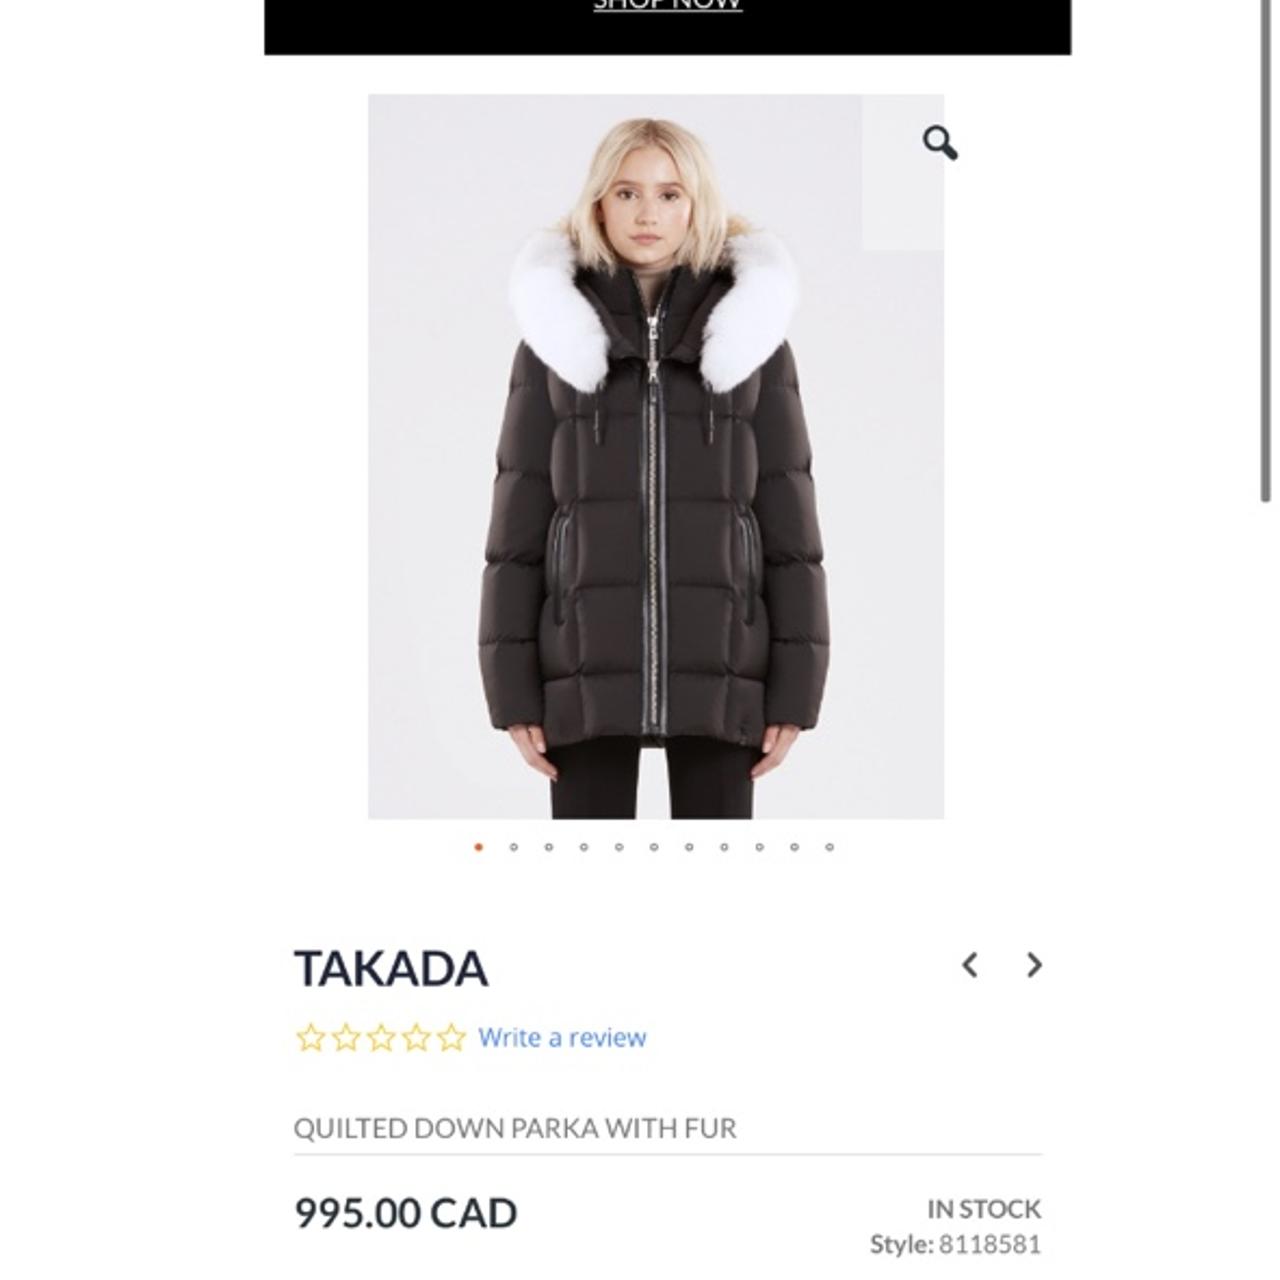Click the SHOP NOW banner link

click(x=667, y=5)
